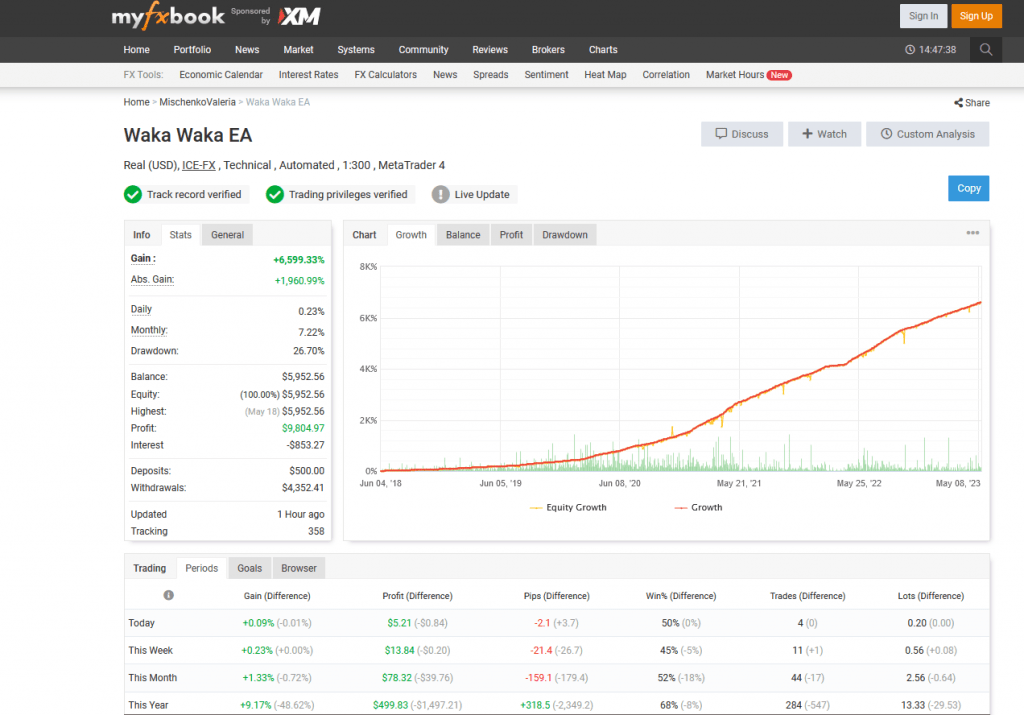Image resolution: width=1024 pixels, height=715 pixels.
Task: Open the Portfolio navigation menu
Action: click(x=192, y=50)
